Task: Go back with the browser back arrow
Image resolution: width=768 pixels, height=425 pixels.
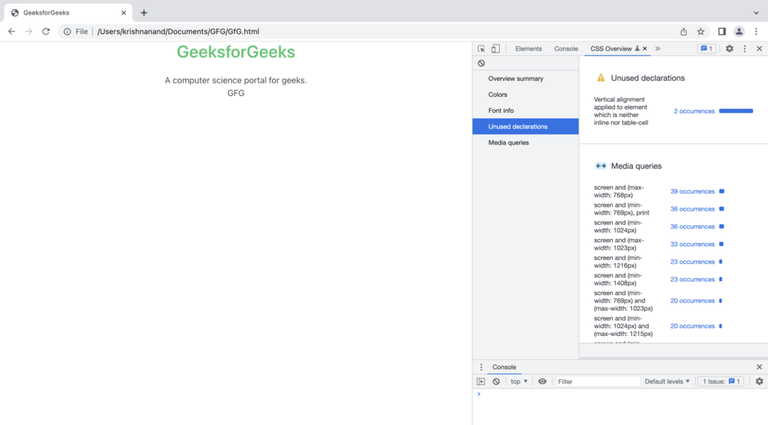Action: [x=12, y=31]
